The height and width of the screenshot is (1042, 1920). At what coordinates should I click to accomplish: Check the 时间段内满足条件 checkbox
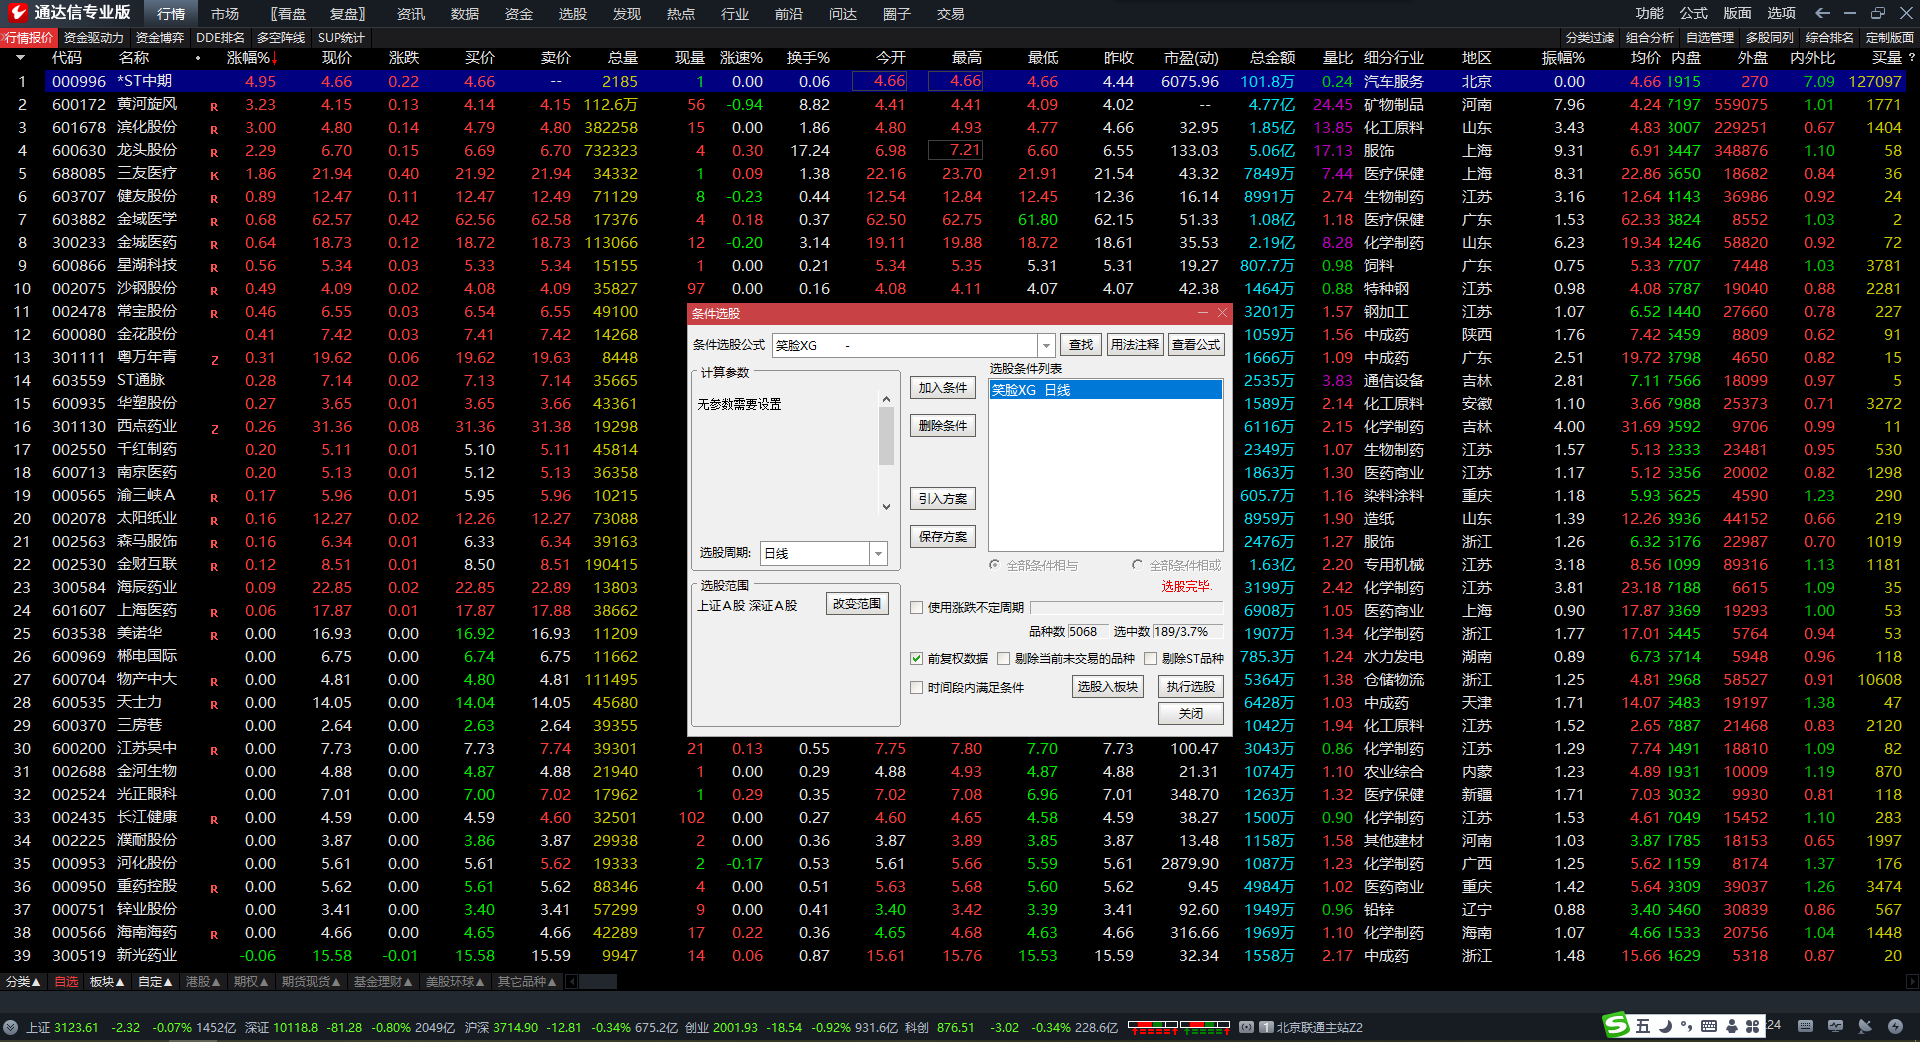(916, 687)
